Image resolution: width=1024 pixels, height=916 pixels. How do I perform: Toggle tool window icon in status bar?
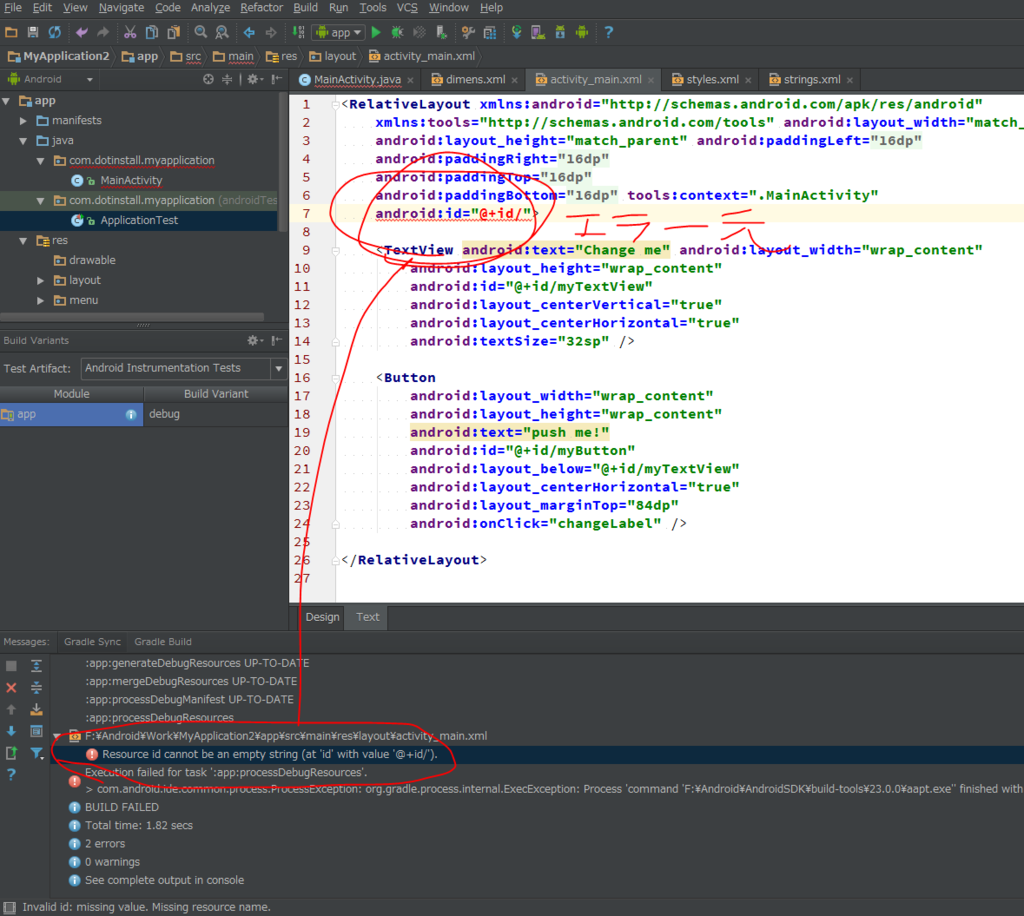(x=9, y=907)
